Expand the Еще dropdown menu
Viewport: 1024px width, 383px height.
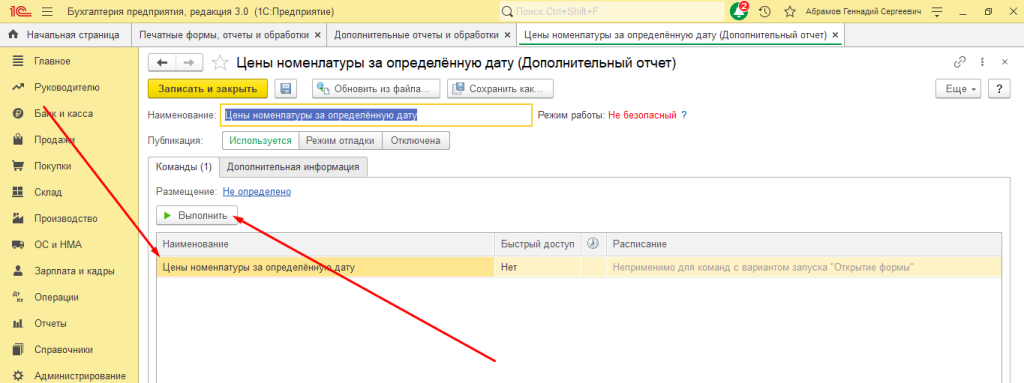click(x=958, y=88)
